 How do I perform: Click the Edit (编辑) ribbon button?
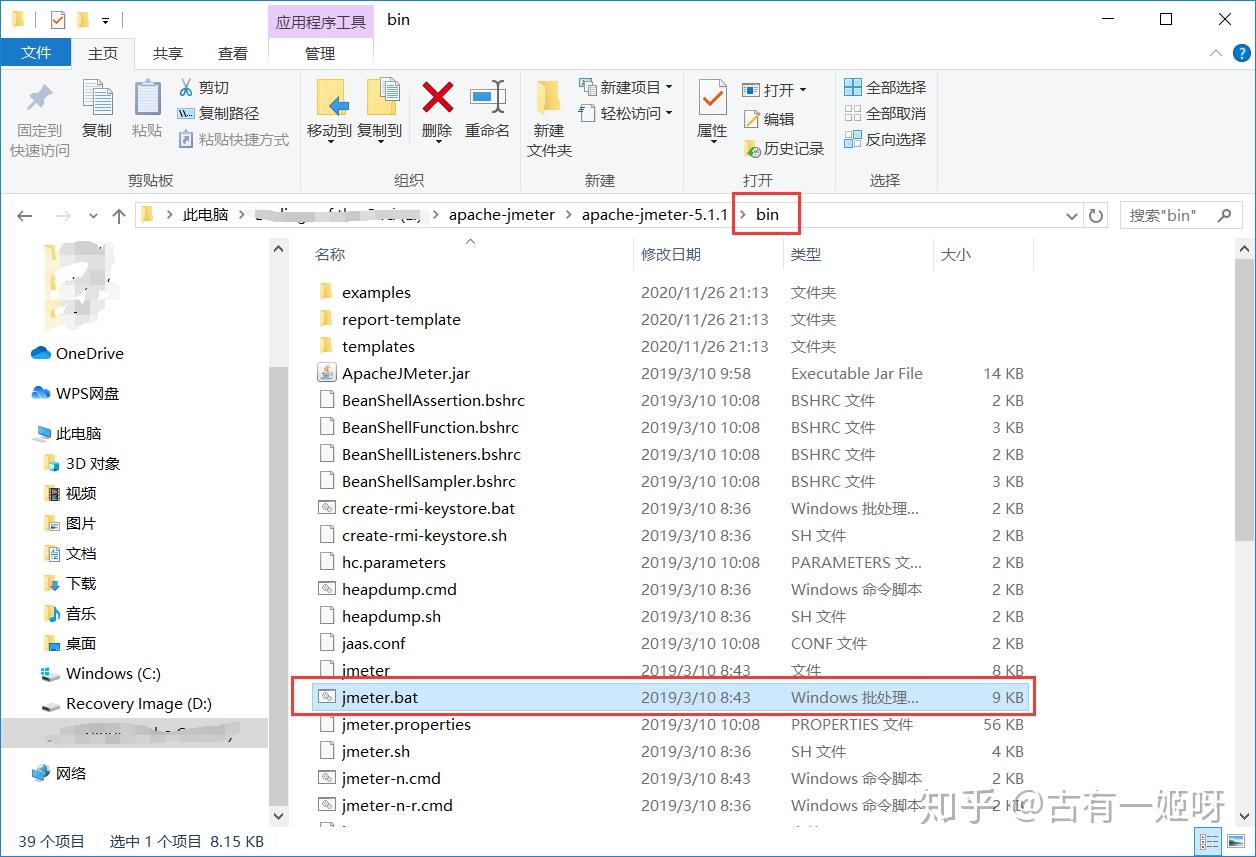pos(768,119)
